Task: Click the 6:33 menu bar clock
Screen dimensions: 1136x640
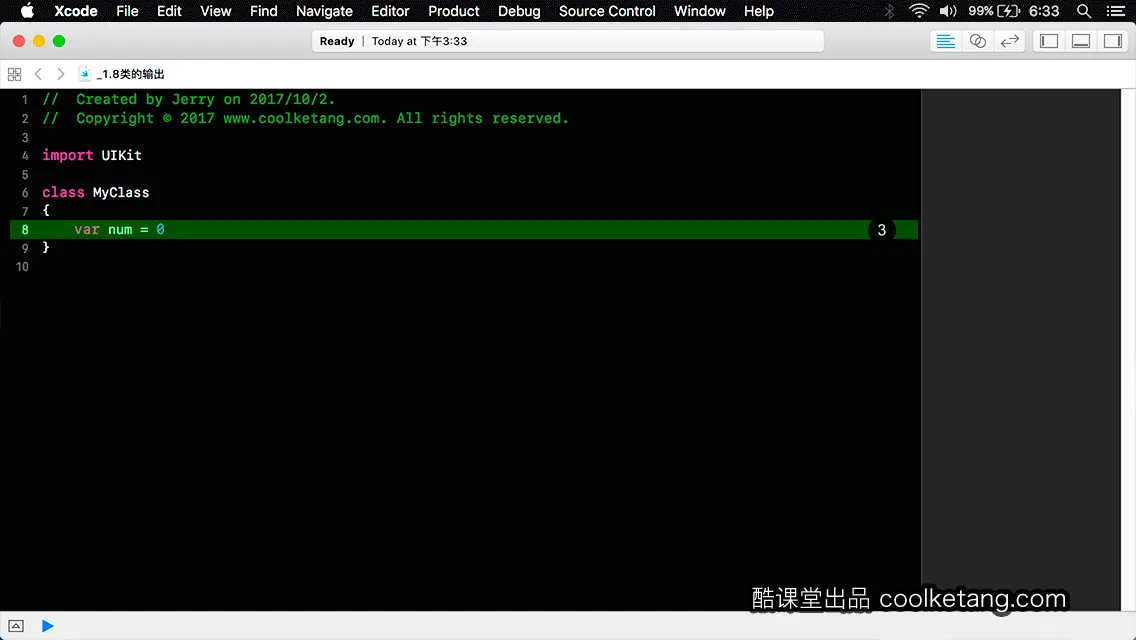Action: coord(1044,11)
